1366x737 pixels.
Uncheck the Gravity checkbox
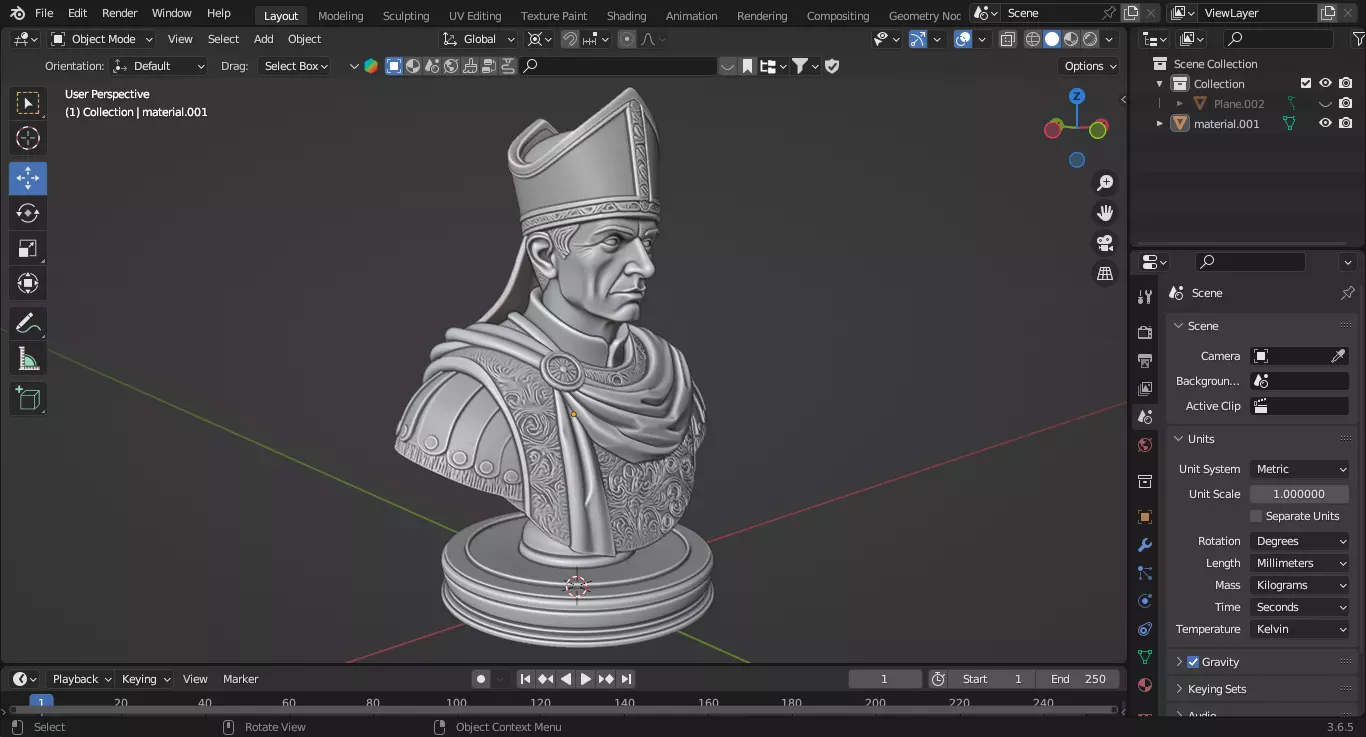tap(1192, 662)
